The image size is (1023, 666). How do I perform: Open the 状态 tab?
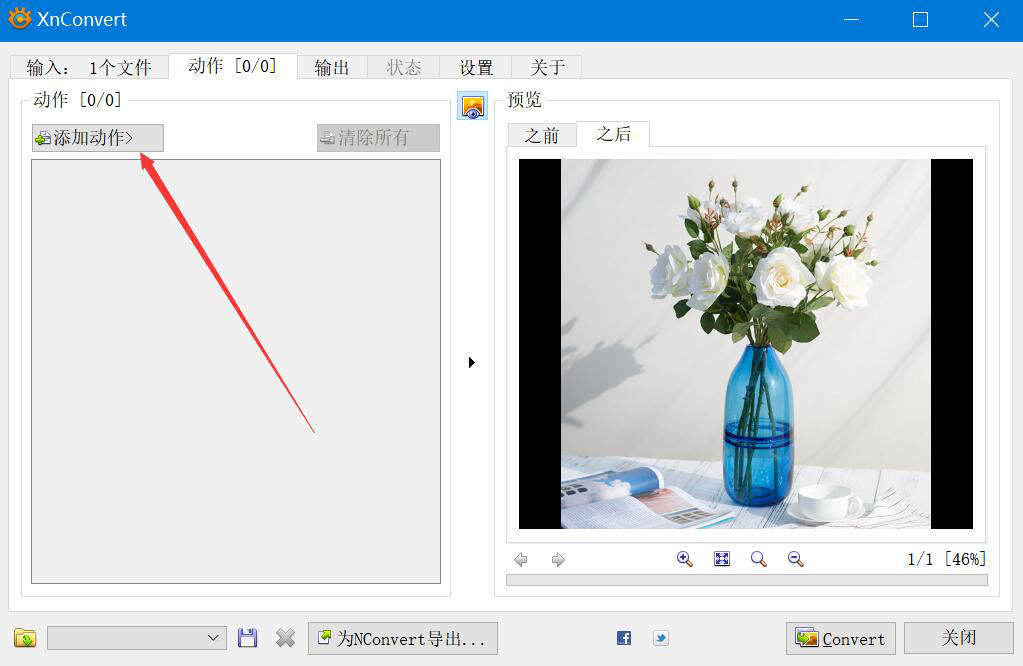pyautogui.click(x=403, y=67)
